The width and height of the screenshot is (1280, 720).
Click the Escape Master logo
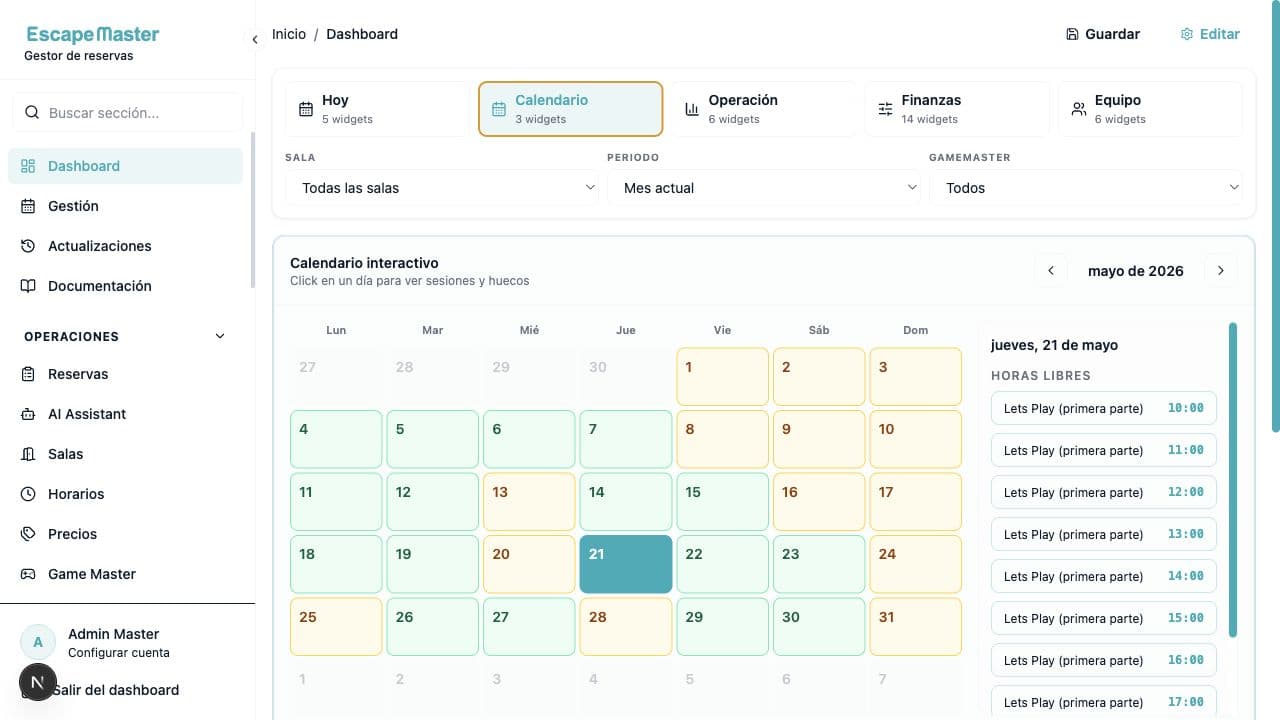coord(93,35)
